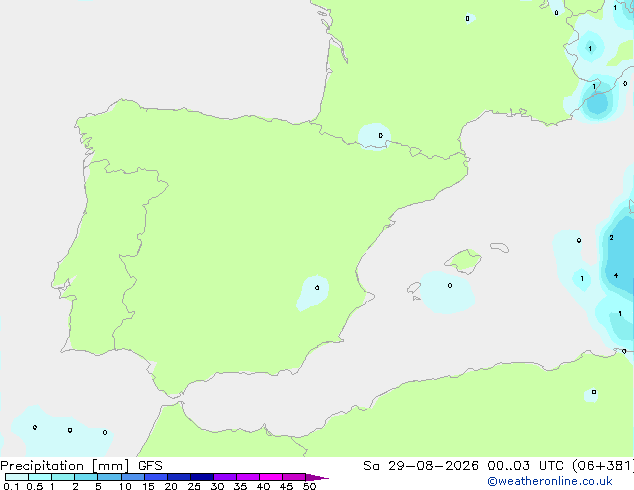Click the '25' legend value label
The image size is (634, 490).
coord(194,486)
